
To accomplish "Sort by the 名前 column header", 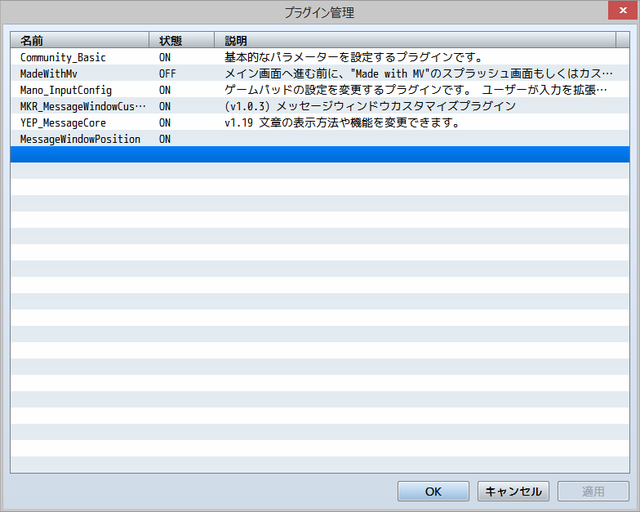I will [x=80, y=40].
